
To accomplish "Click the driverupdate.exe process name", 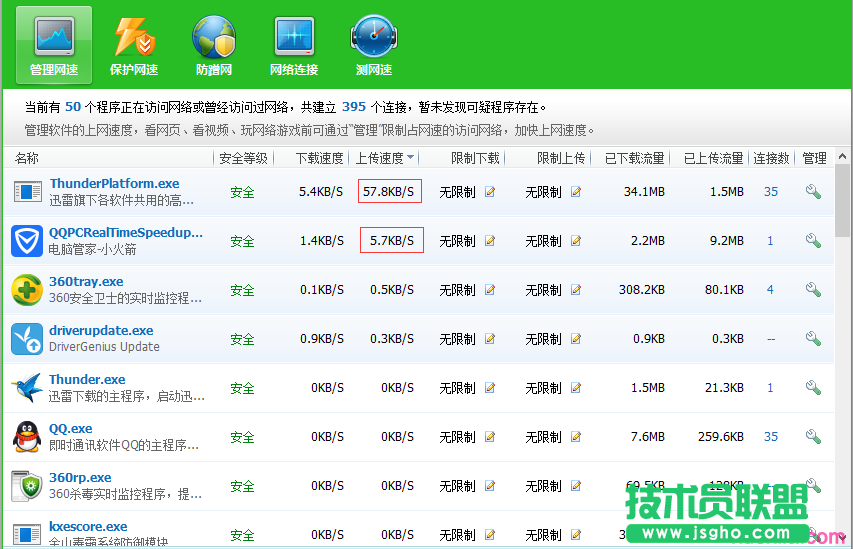I will [x=101, y=331].
